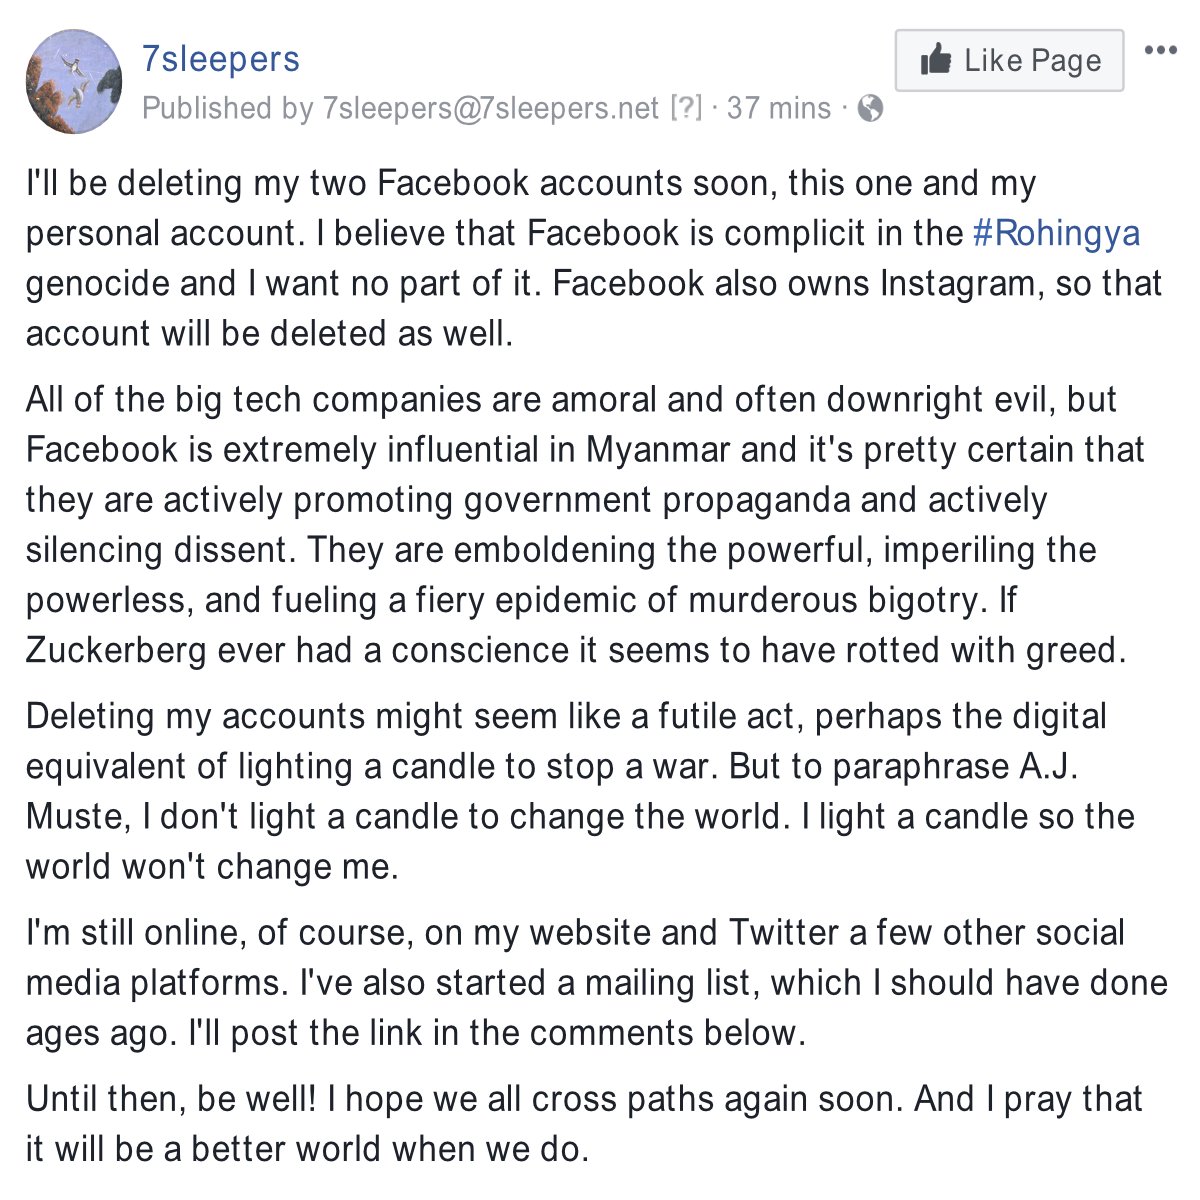1200x1200 pixels.
Task: Open the three-dots post options menu
Action: point(1160,50)
